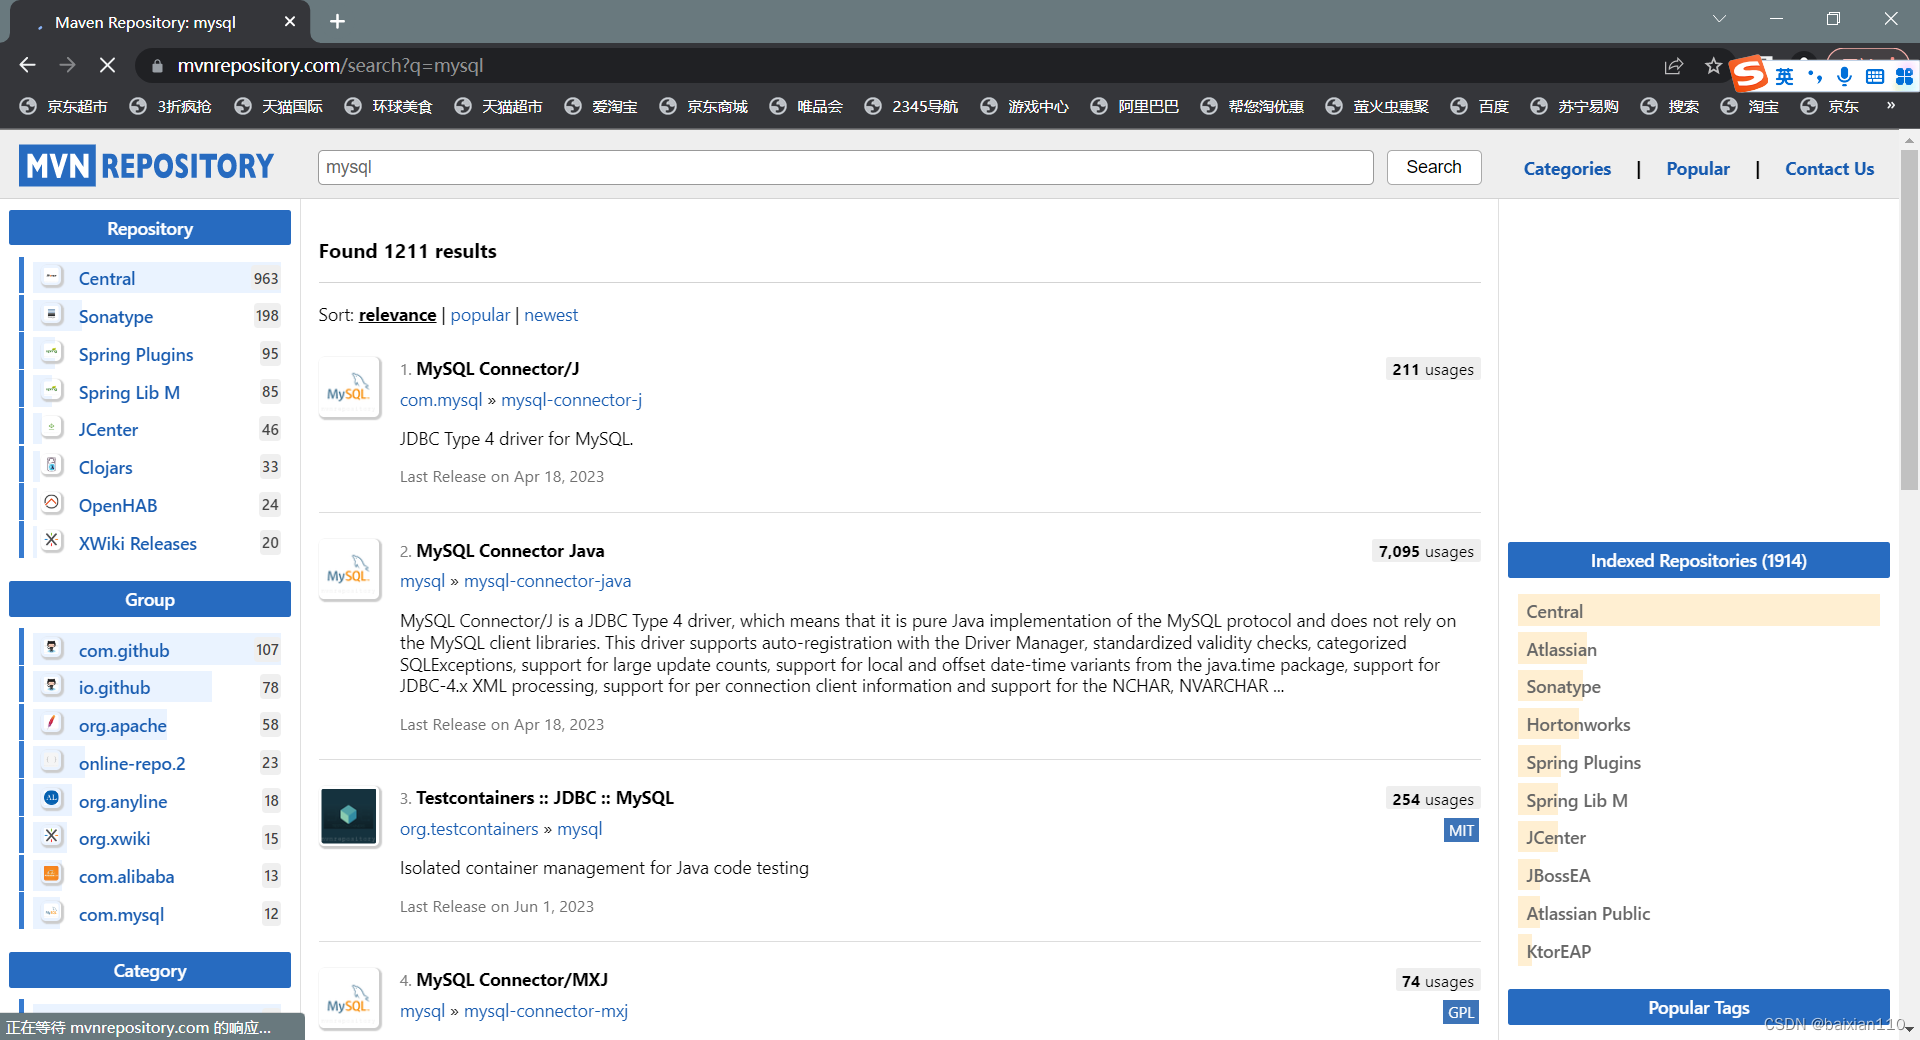Click the org.xwiki group icon
This screenshot has height=1040, width=1920.
[52, 837]
